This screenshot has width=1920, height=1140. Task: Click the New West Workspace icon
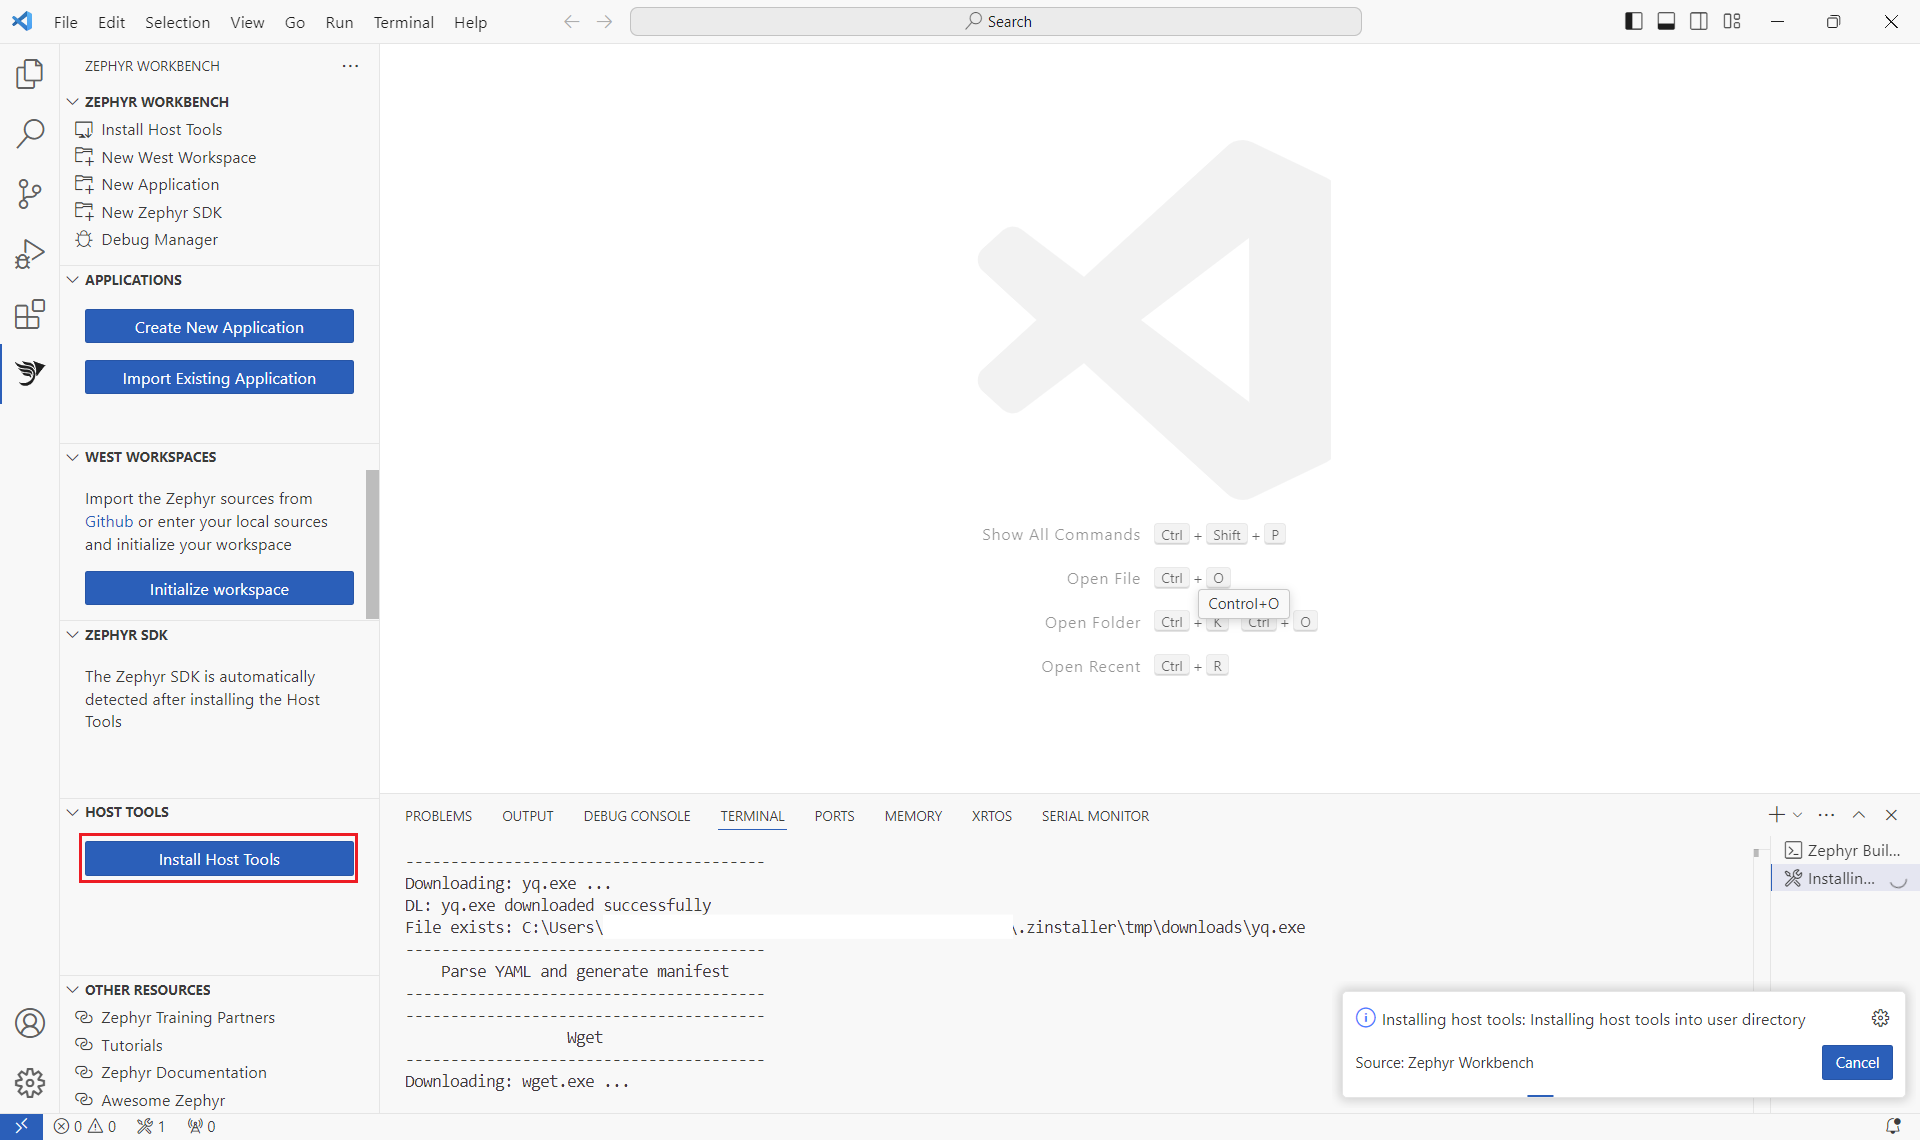84,156
